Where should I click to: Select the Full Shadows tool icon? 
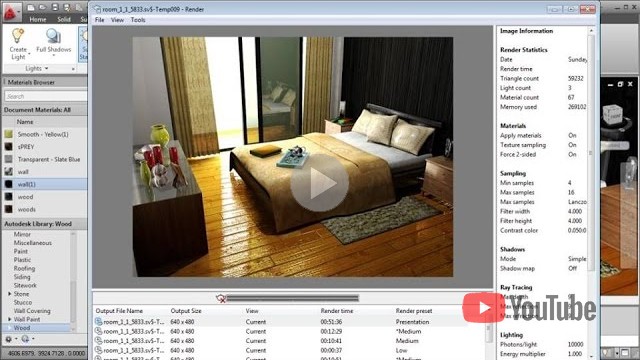coord(53,36)
